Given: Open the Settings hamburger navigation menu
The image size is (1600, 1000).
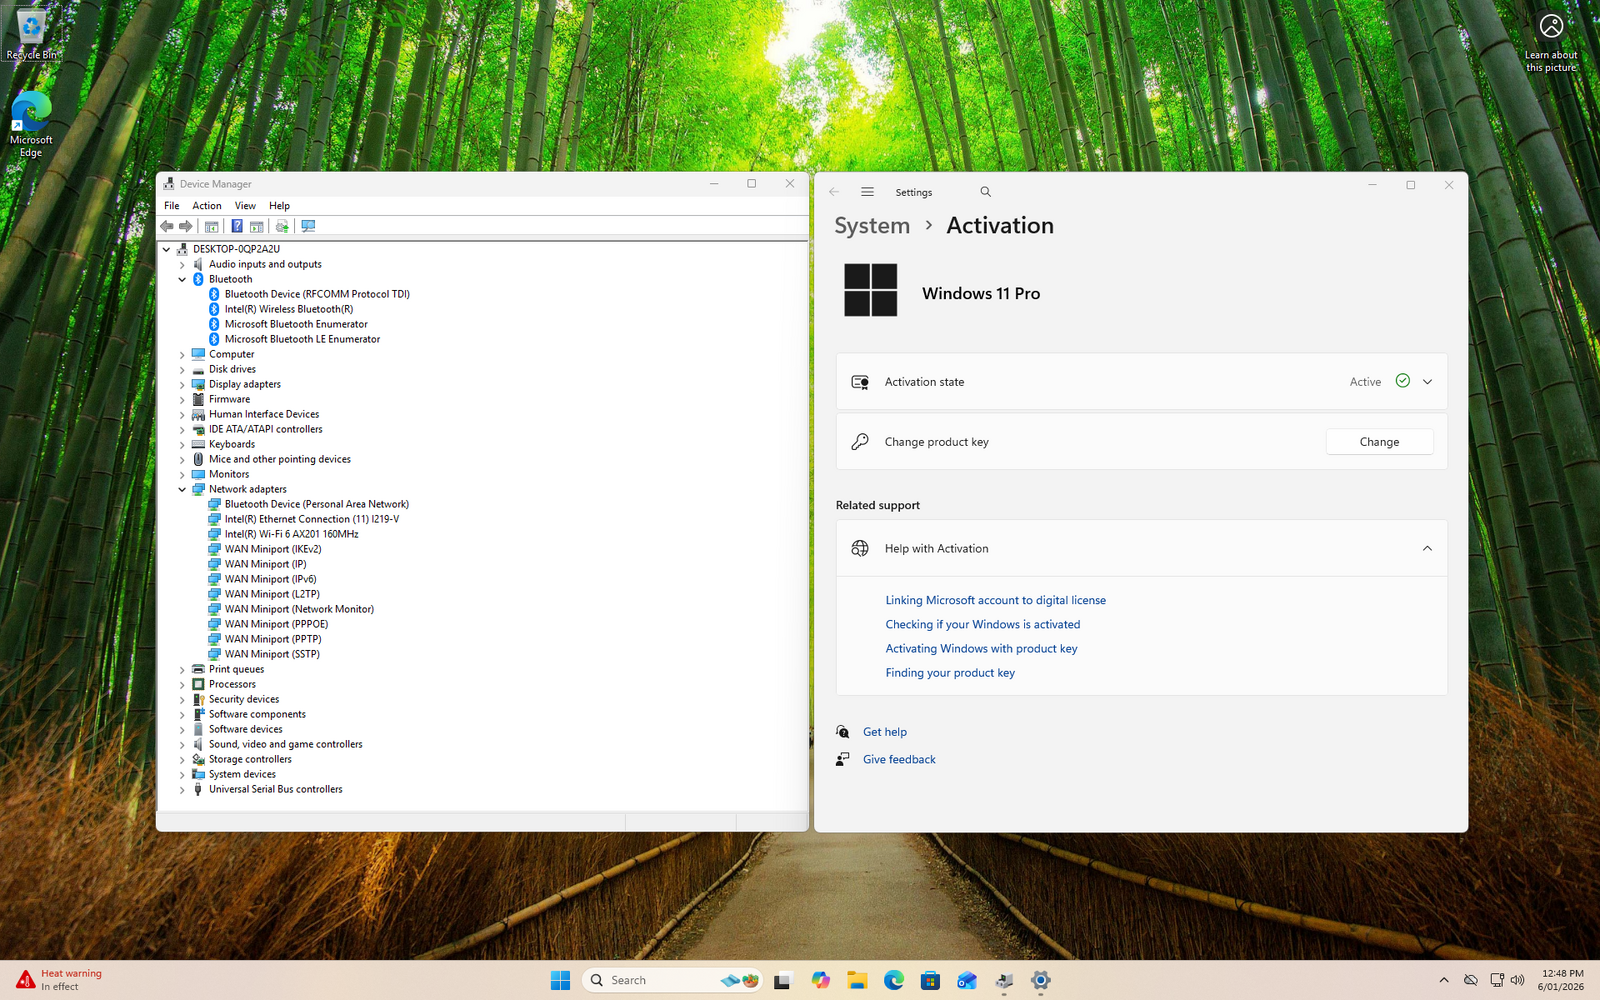Looking at the screenshot, I should [867, 192].
